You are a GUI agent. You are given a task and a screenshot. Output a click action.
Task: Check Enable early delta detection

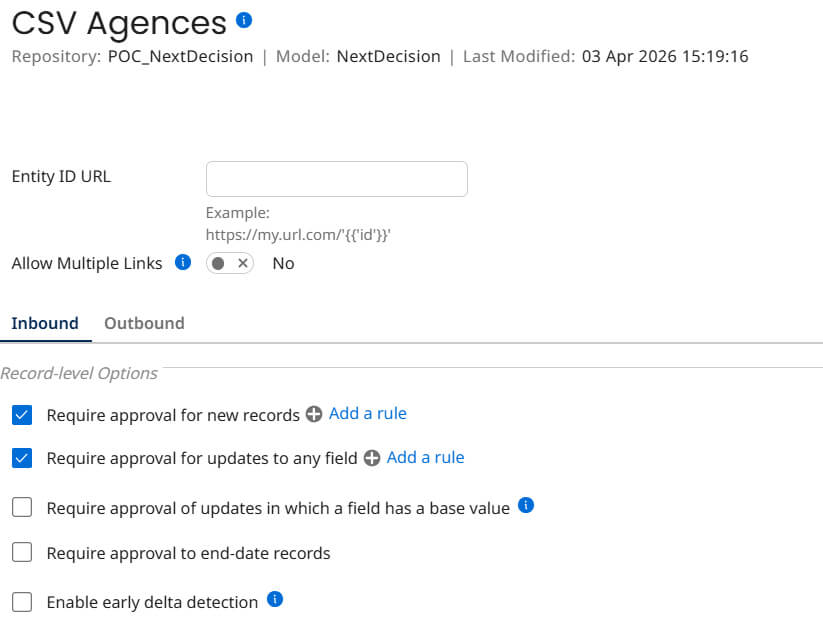pyautogui.click(x=22, y=601)
